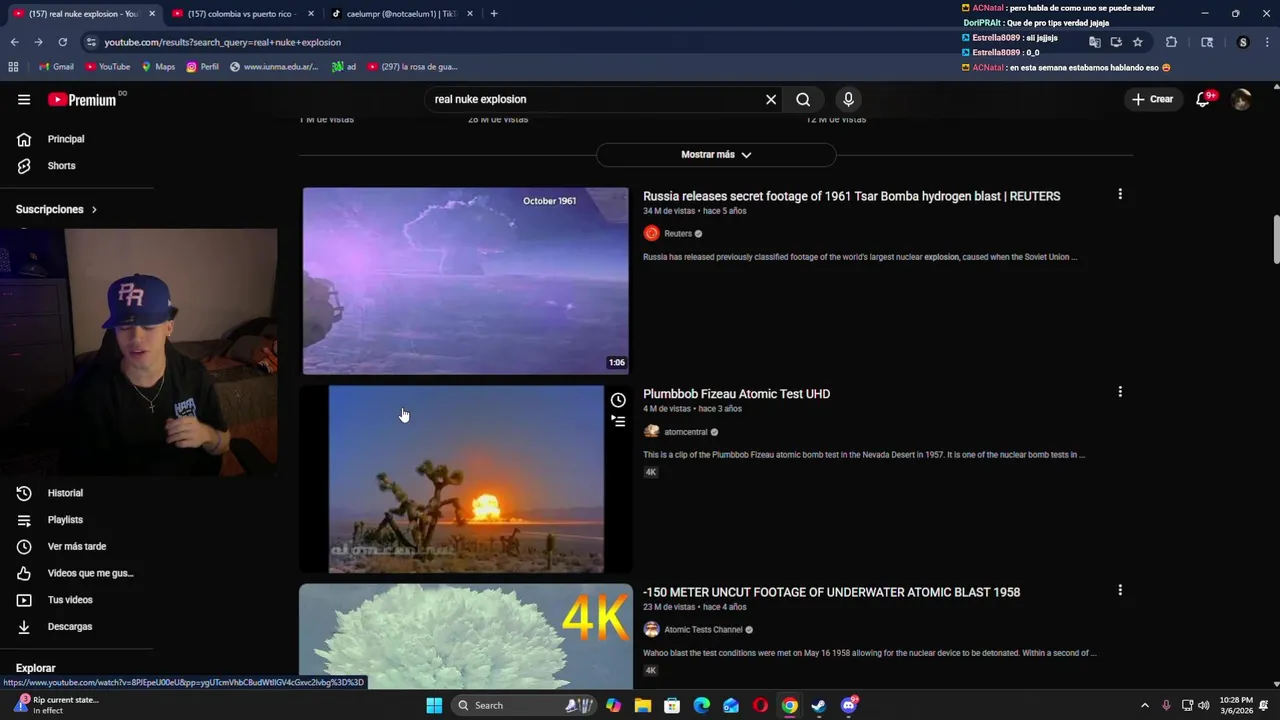Open Discord from the taskbar
Screen dimensions: 1280x720
click(849, 705)
